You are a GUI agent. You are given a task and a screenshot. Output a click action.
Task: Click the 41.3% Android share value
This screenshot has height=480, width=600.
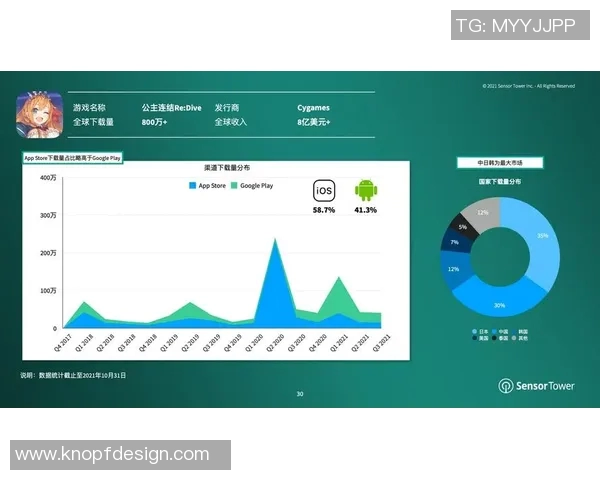pos(365,210)
